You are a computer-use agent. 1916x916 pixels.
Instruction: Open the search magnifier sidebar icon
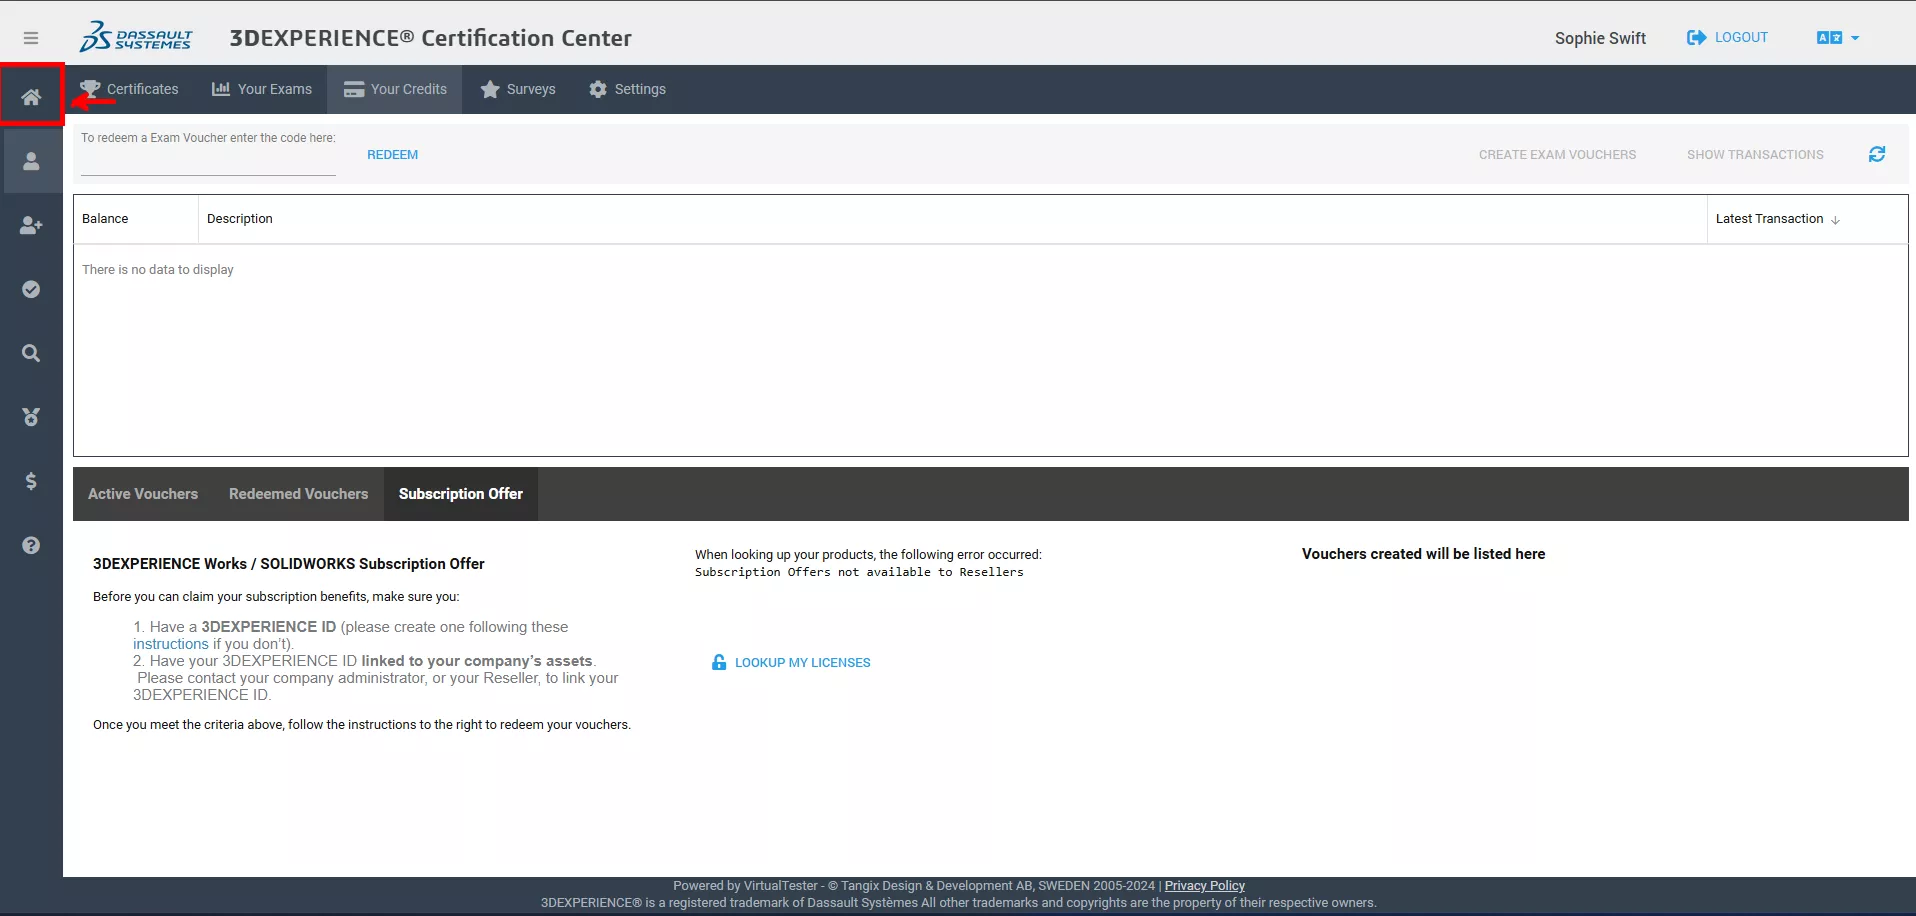tap(31, 353)
